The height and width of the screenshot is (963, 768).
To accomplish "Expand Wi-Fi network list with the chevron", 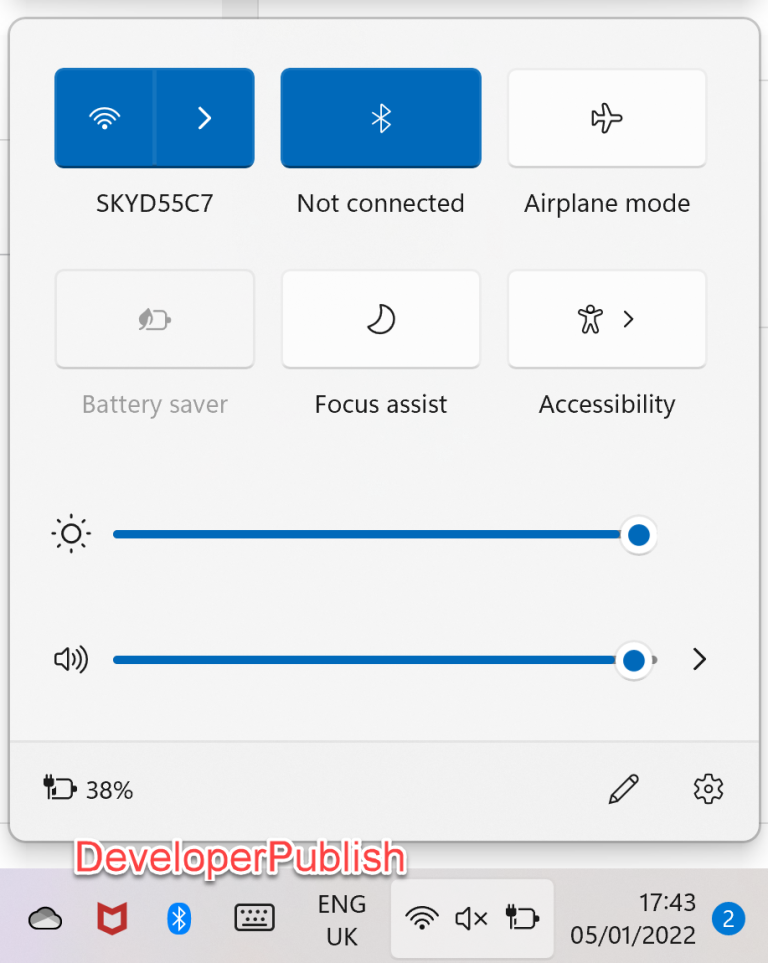I will (x=204, y=117).
